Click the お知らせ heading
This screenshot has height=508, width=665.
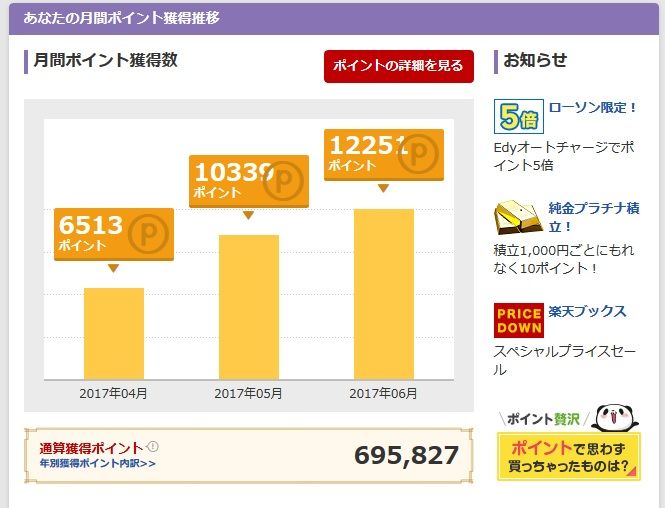click(535, 60)
